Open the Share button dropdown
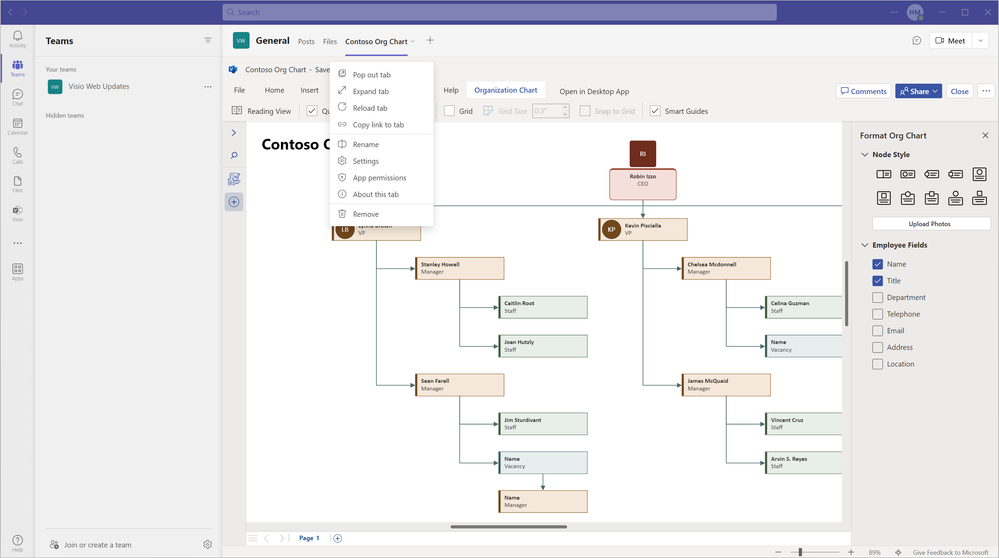999x558 pixels. tap(935, 91)
